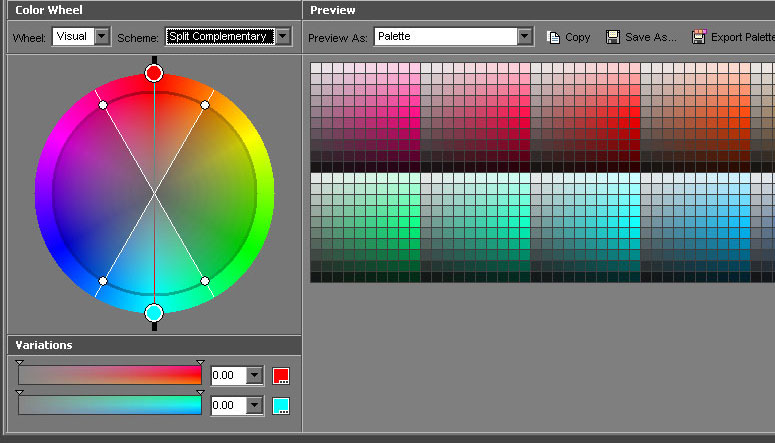
Task: Click the Preview As: label
Action: 338,38
